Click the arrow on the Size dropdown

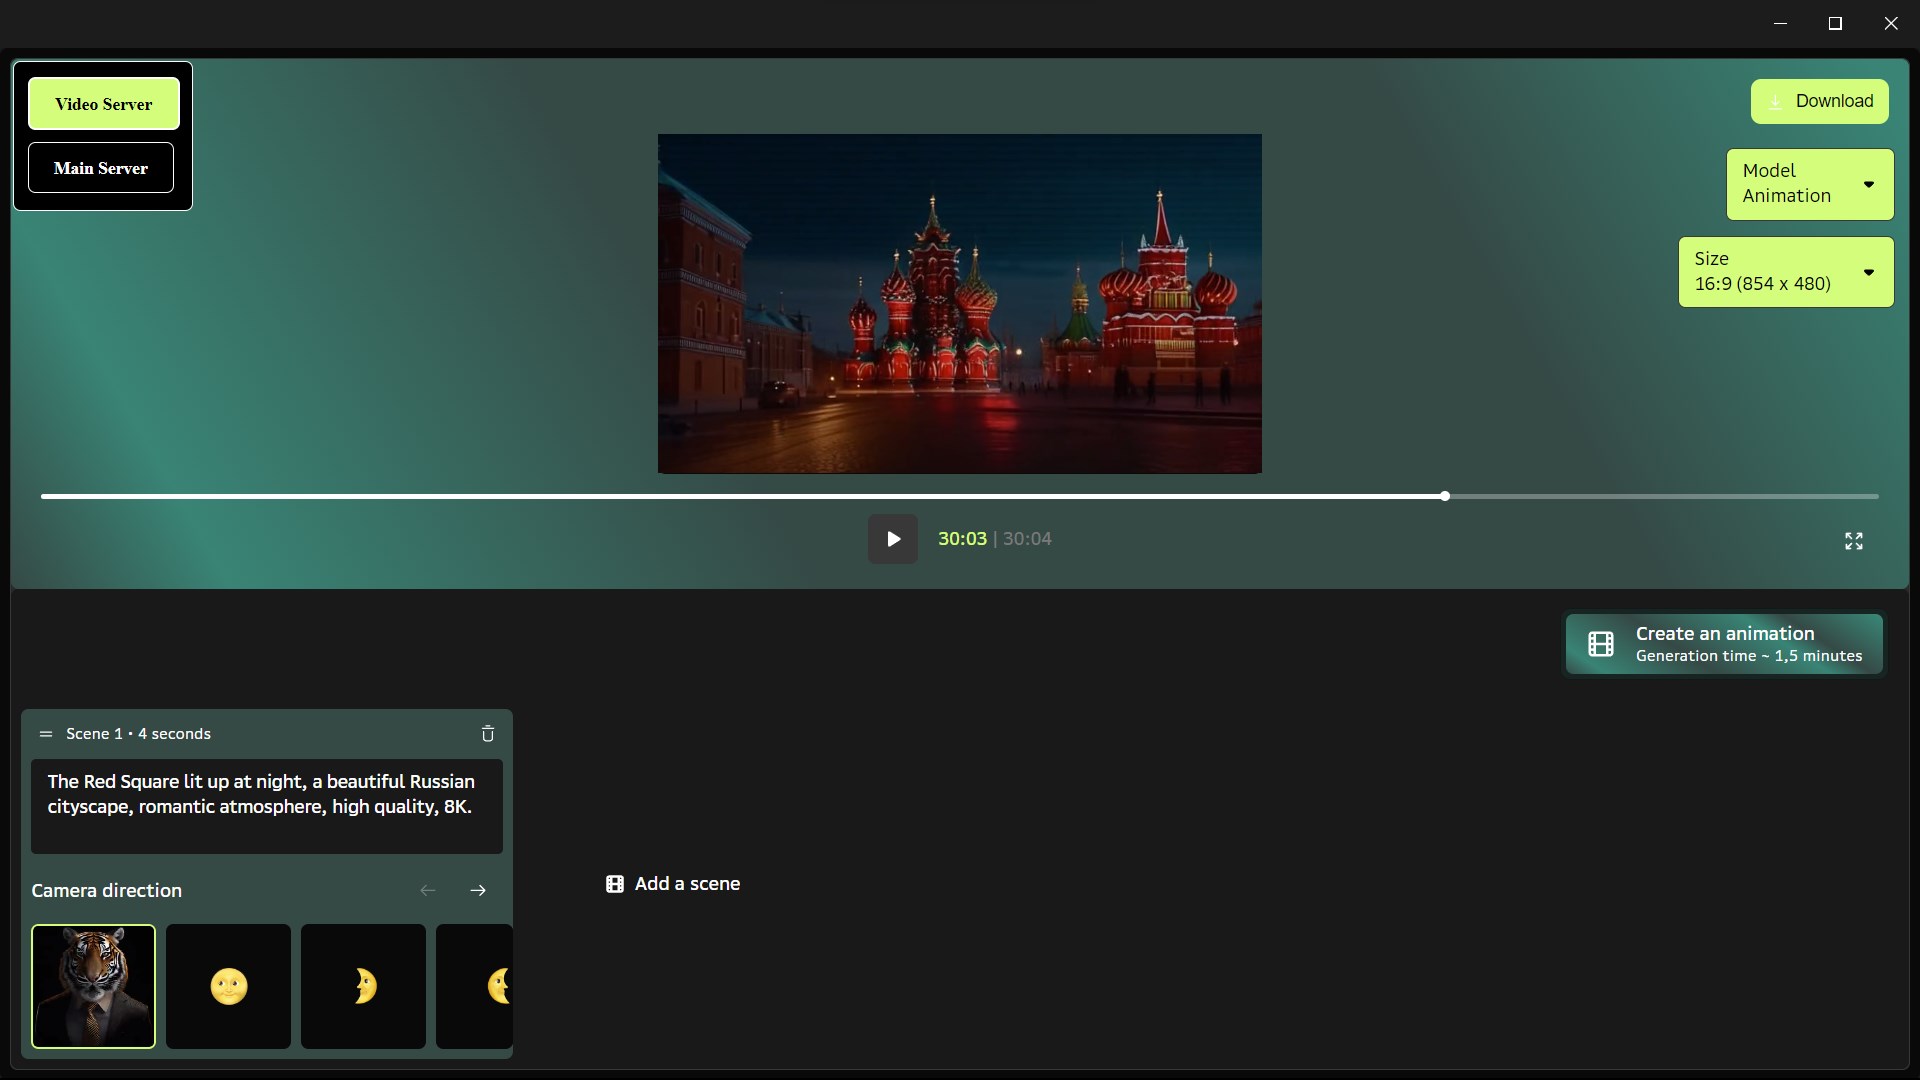[1868, 272]
